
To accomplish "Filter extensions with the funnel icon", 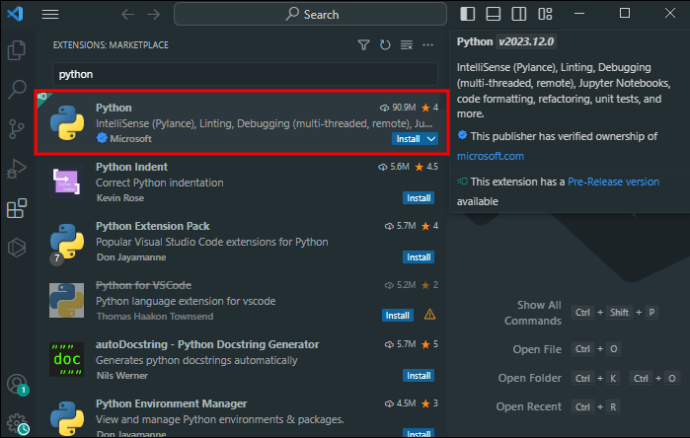I will [x=363, y=45].
